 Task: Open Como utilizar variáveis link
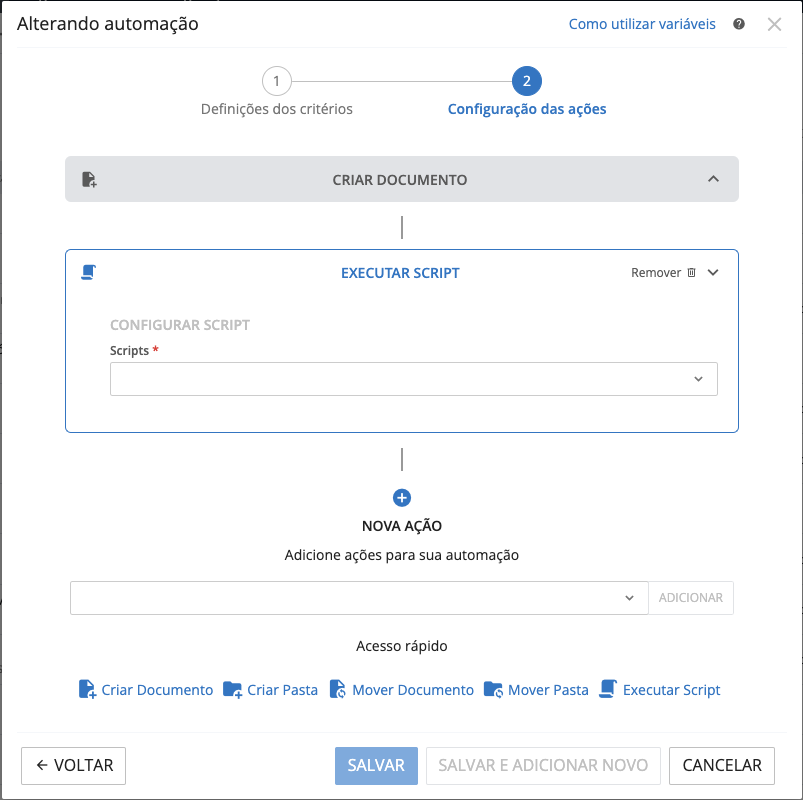642,24
